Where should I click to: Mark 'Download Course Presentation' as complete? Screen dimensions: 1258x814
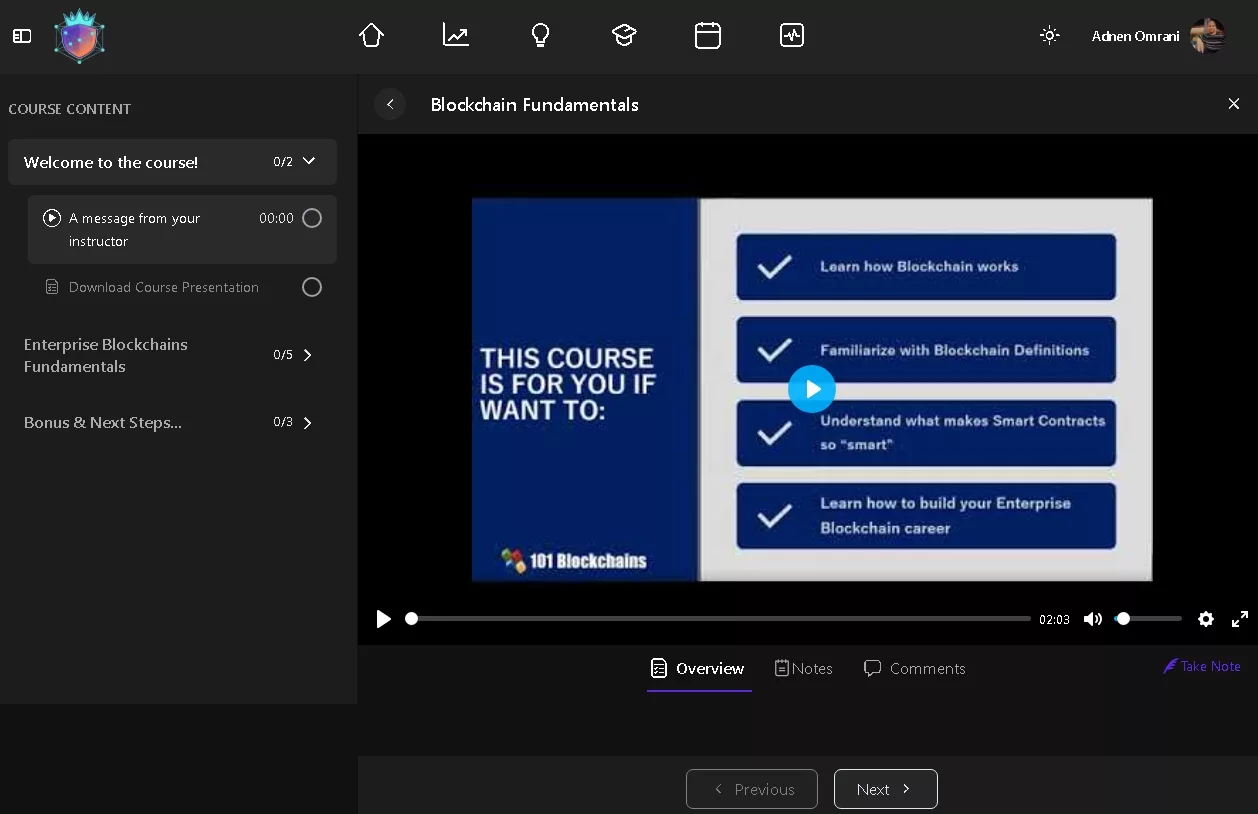[x=312, y=288]
